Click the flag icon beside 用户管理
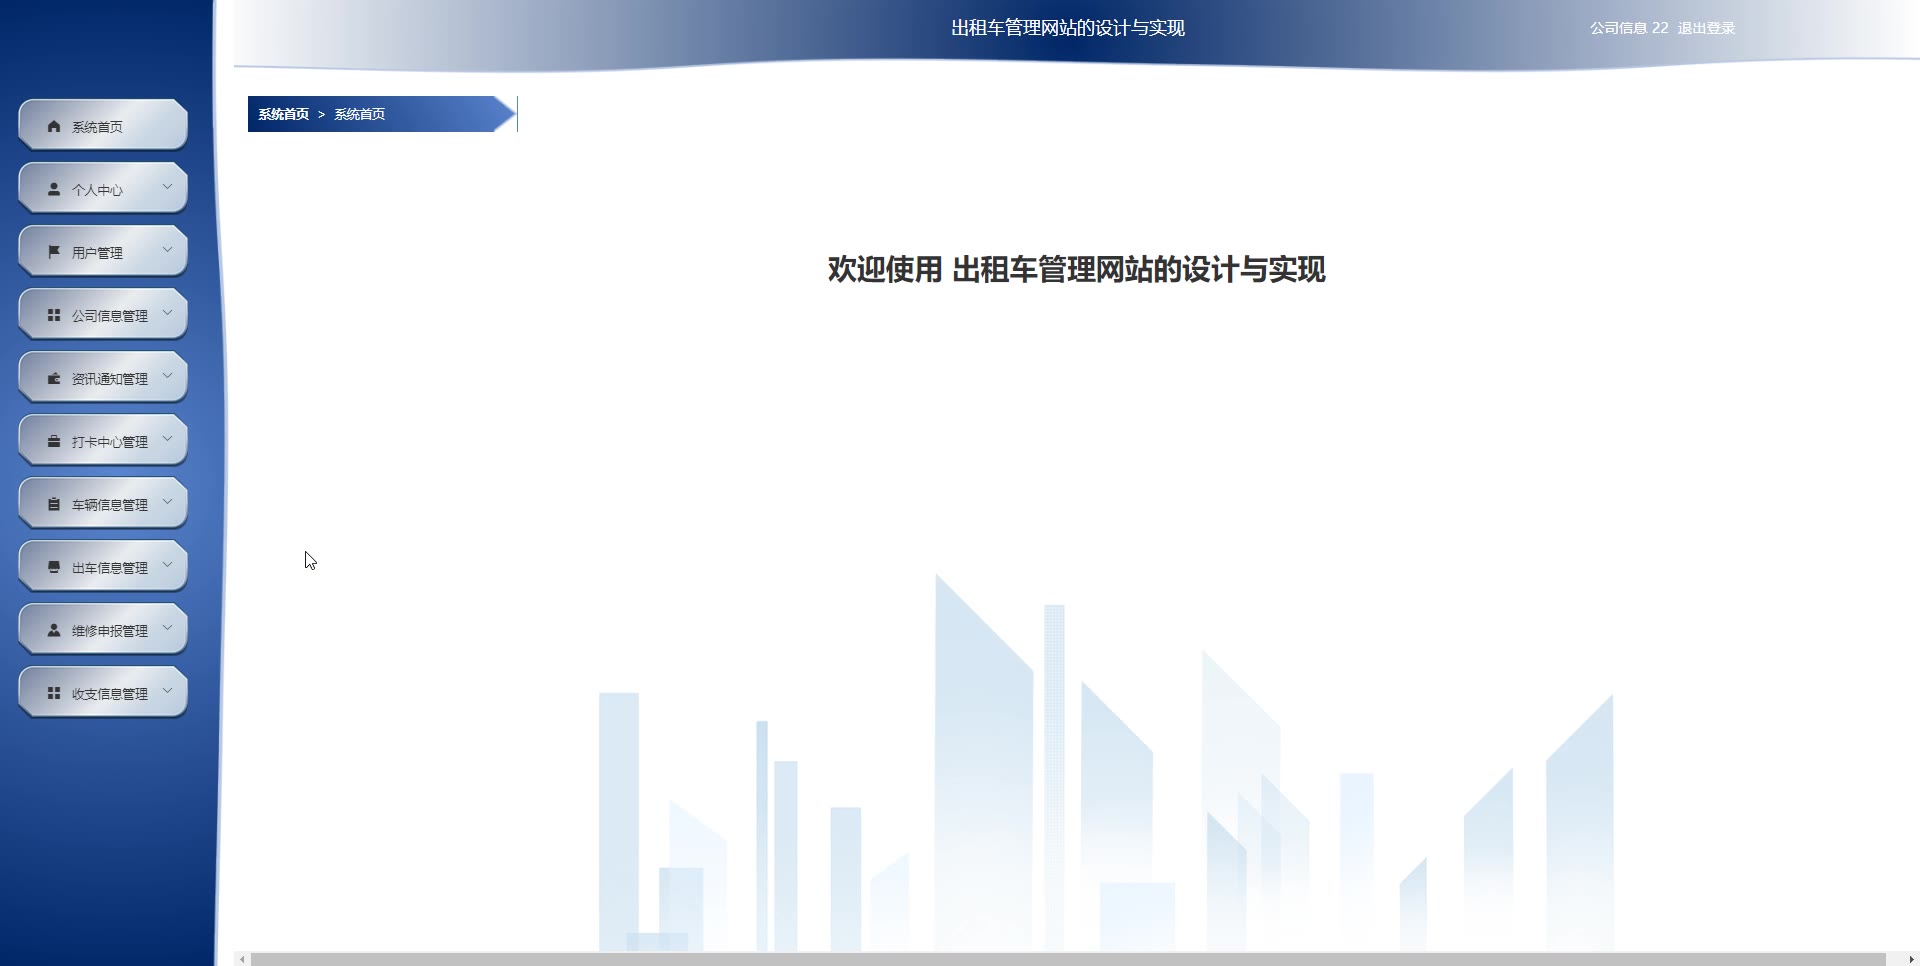This screenshot has width=1920, height=966. pos(54,252)
